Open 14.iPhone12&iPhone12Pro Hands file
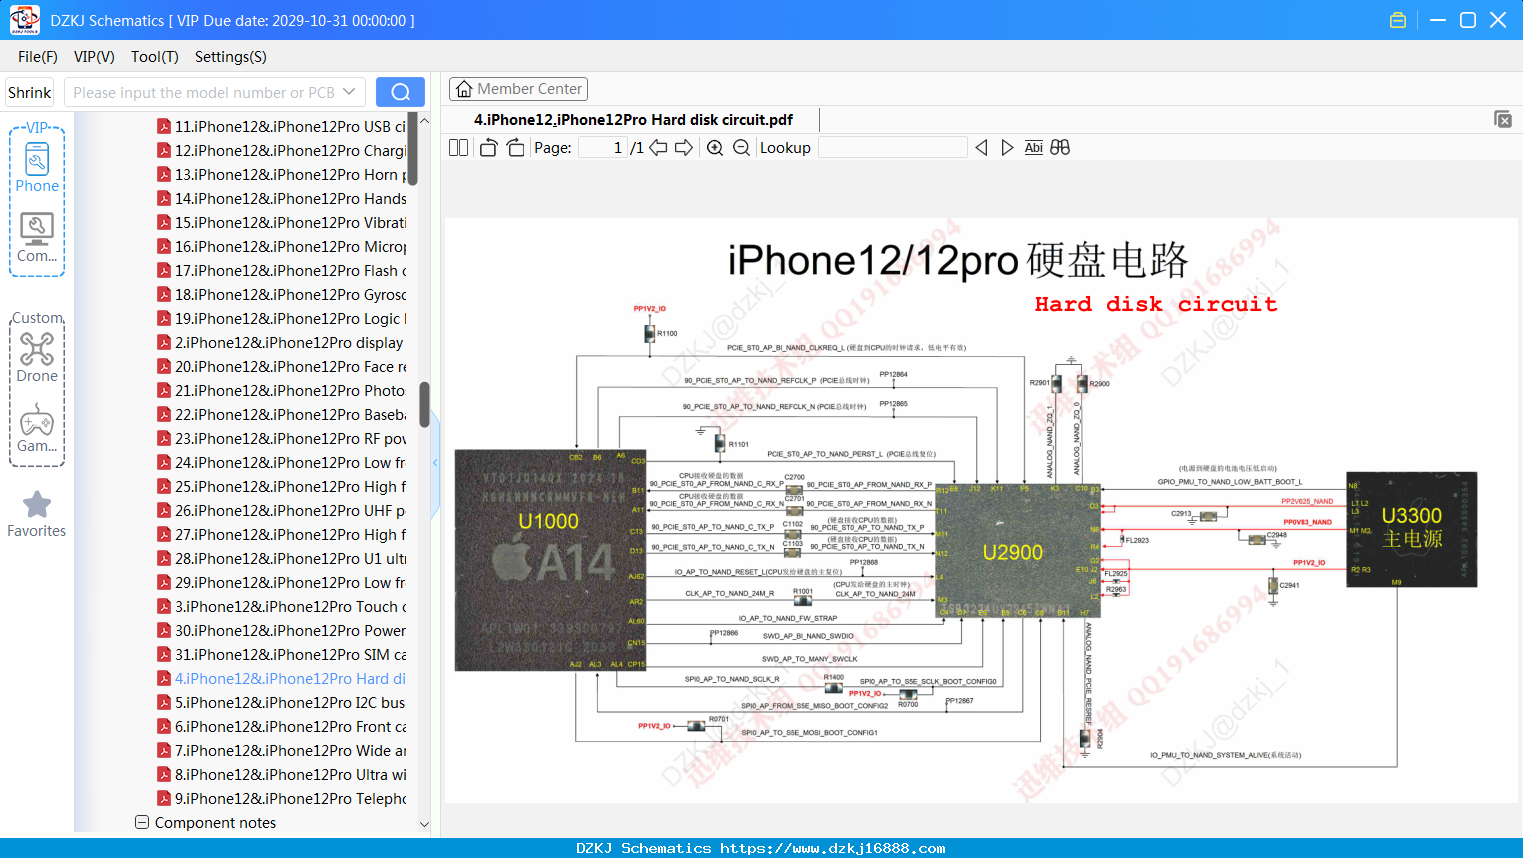 coord(281,198)
